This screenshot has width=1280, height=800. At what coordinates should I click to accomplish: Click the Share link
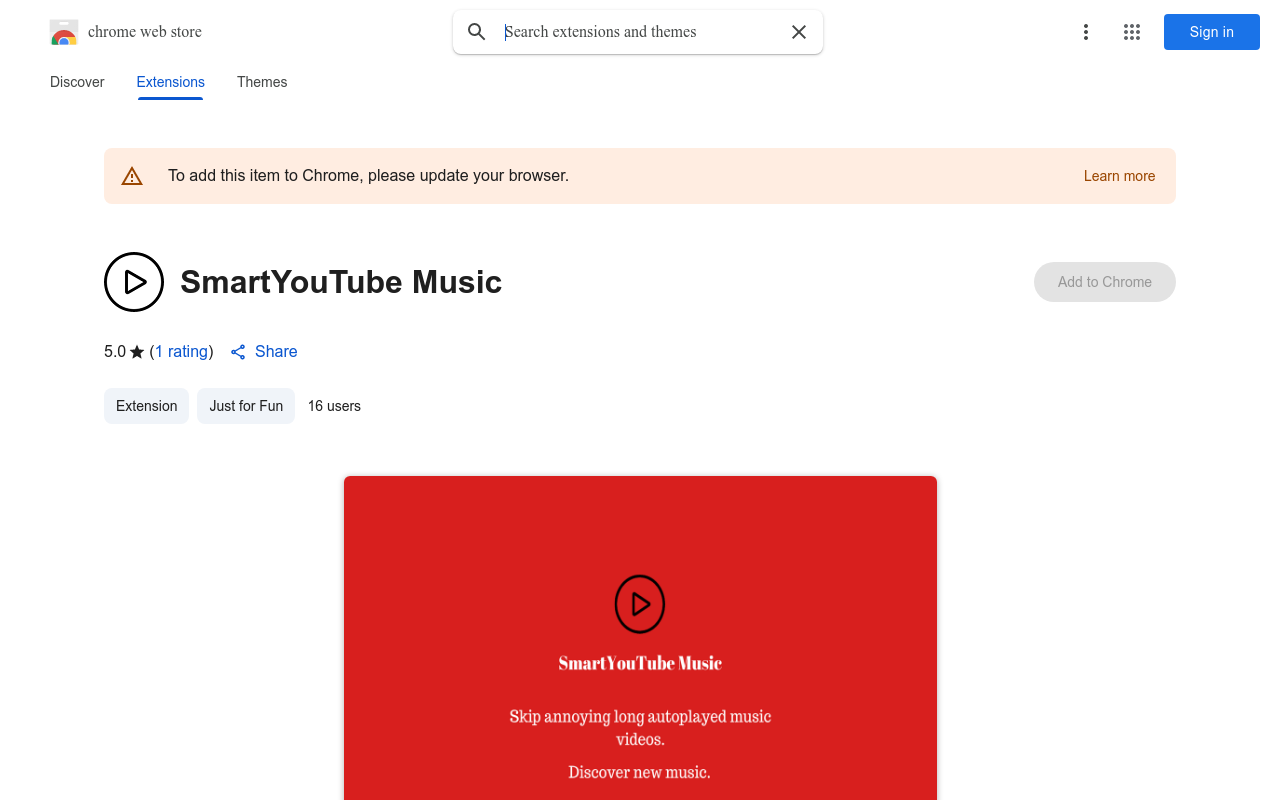(276, 352)
